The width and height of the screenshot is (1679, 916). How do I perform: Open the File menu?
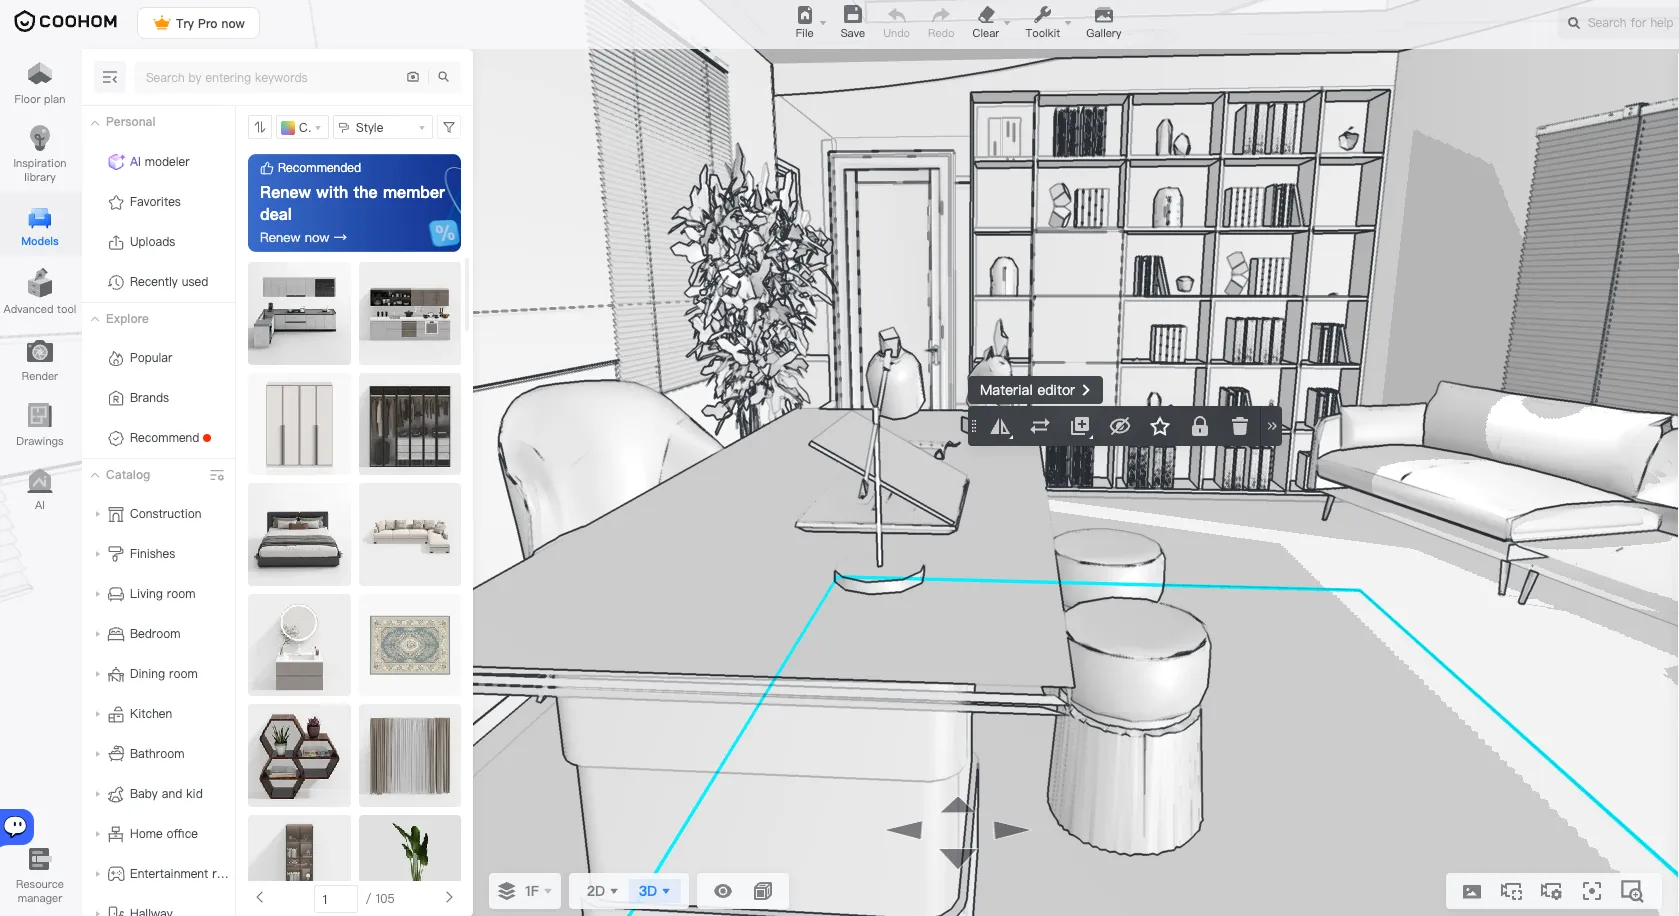coord(805,22)
